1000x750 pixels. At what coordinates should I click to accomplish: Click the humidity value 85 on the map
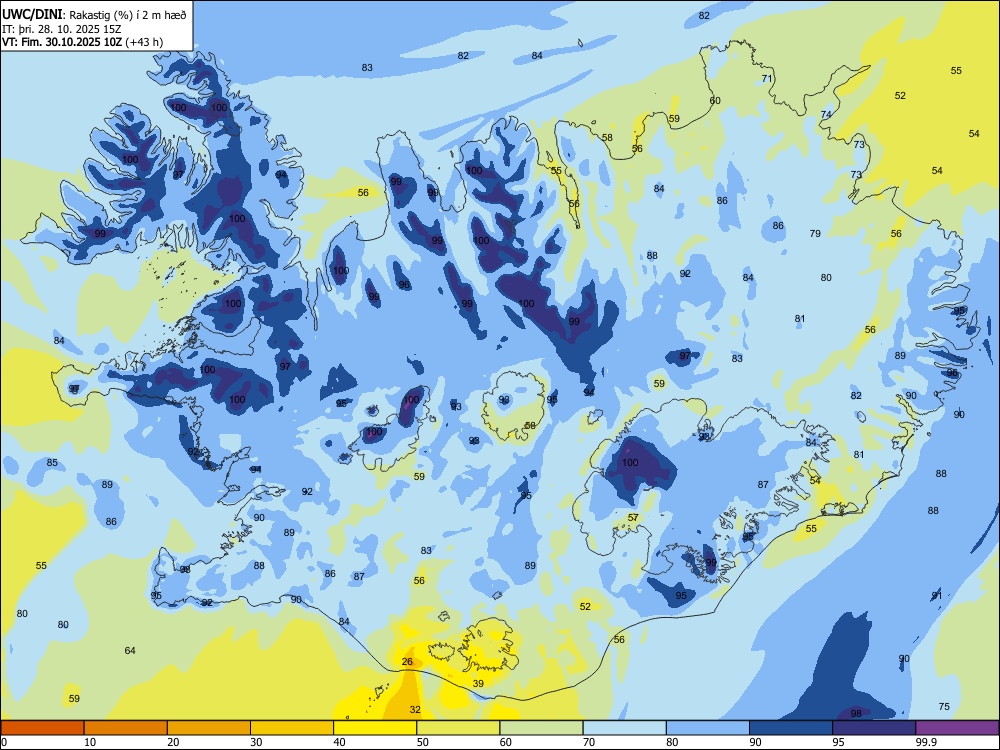tap(52, 462)
